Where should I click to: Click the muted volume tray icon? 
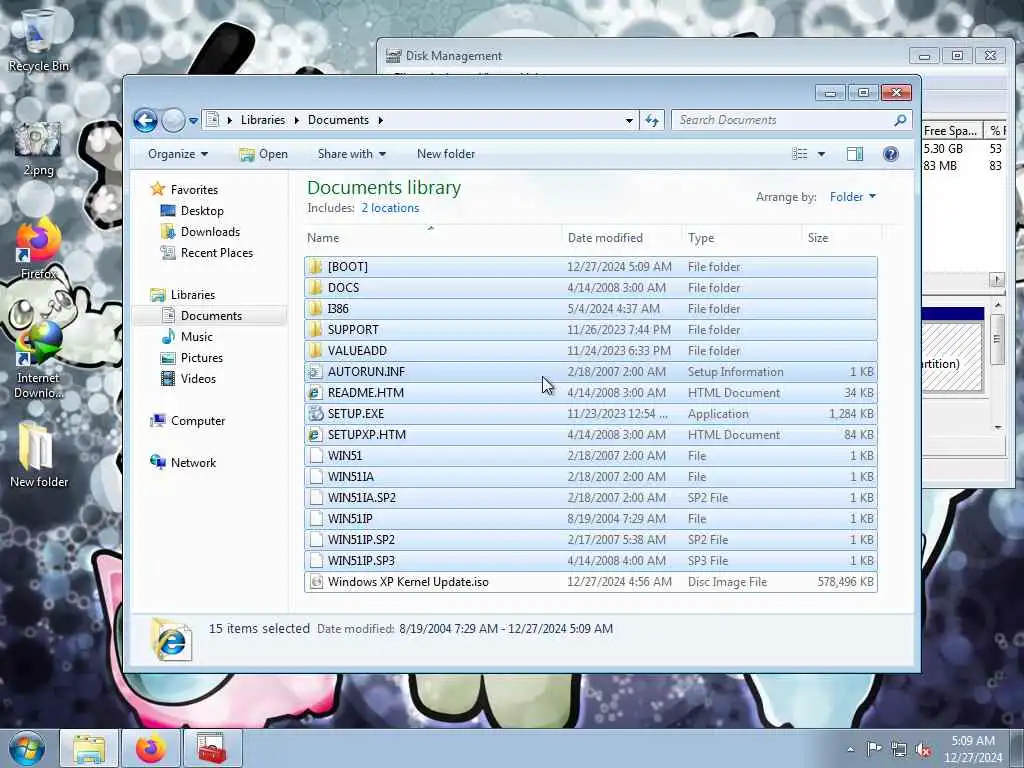[x=923, y=750]
